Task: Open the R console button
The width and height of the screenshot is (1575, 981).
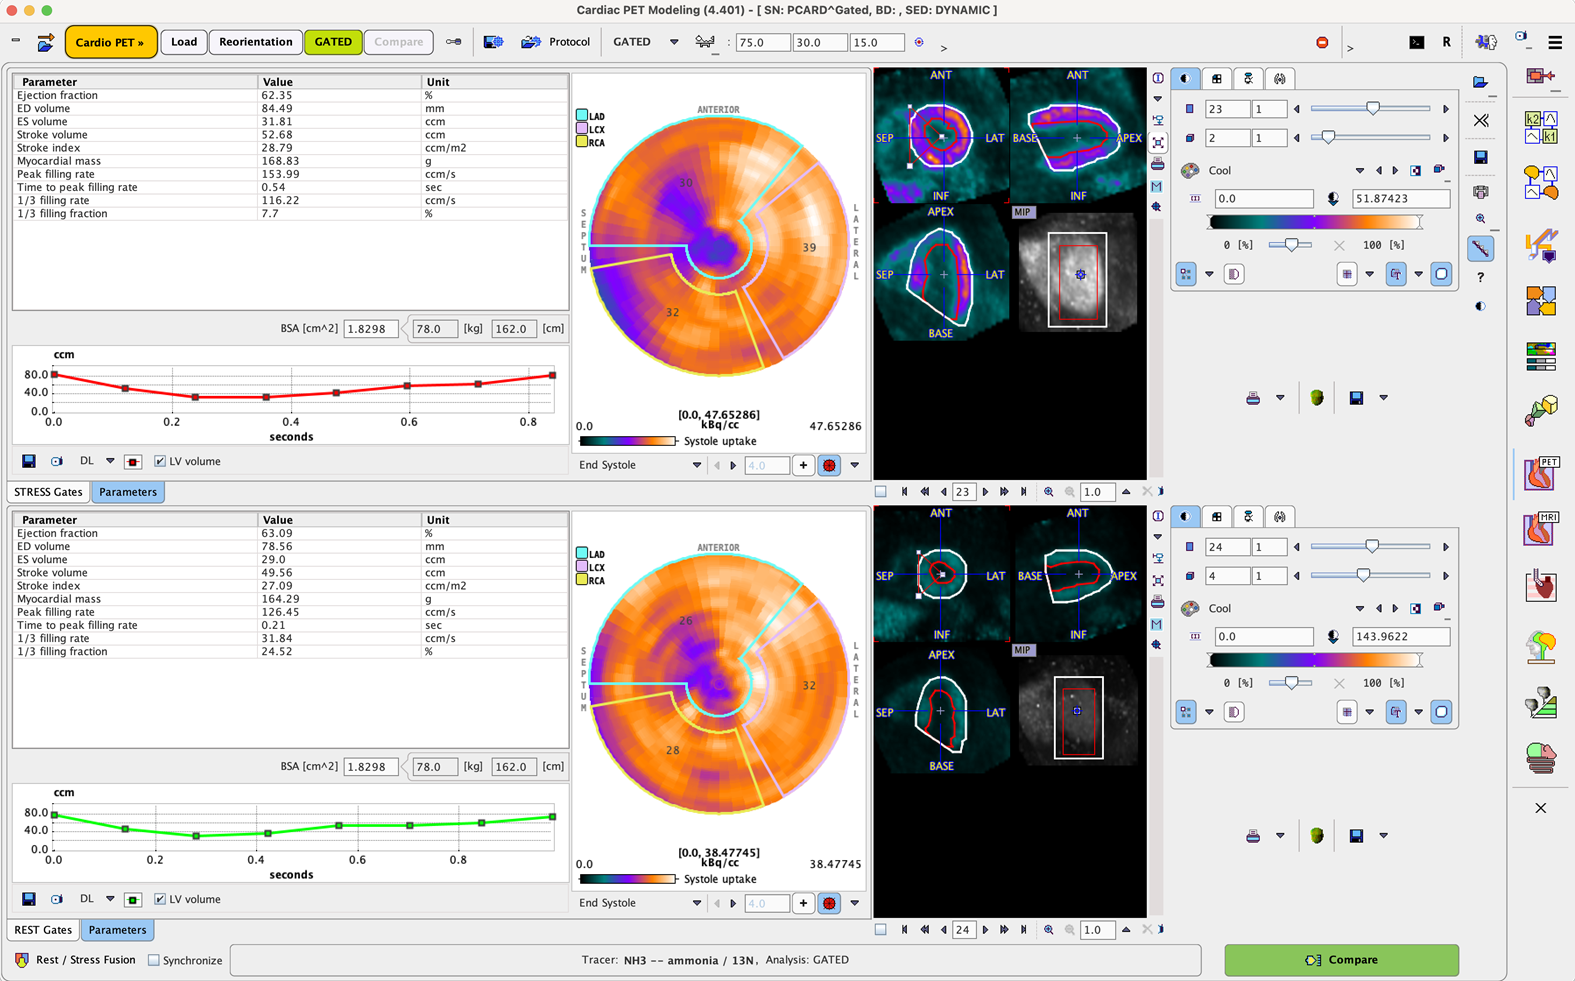Action: 1446,42
